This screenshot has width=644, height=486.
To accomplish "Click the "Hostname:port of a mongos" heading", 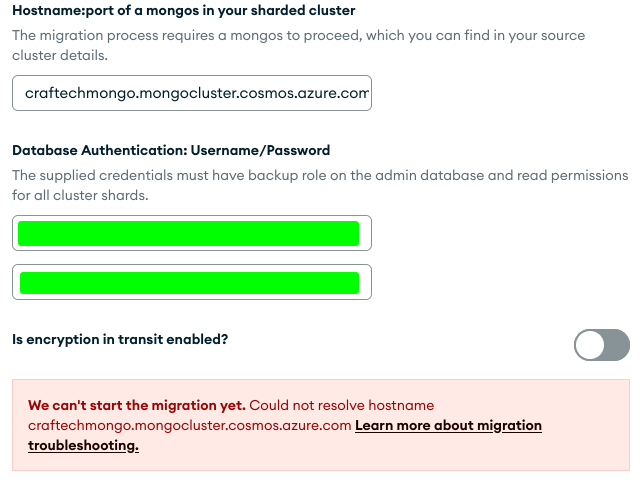I will click(x=183, y=10).
